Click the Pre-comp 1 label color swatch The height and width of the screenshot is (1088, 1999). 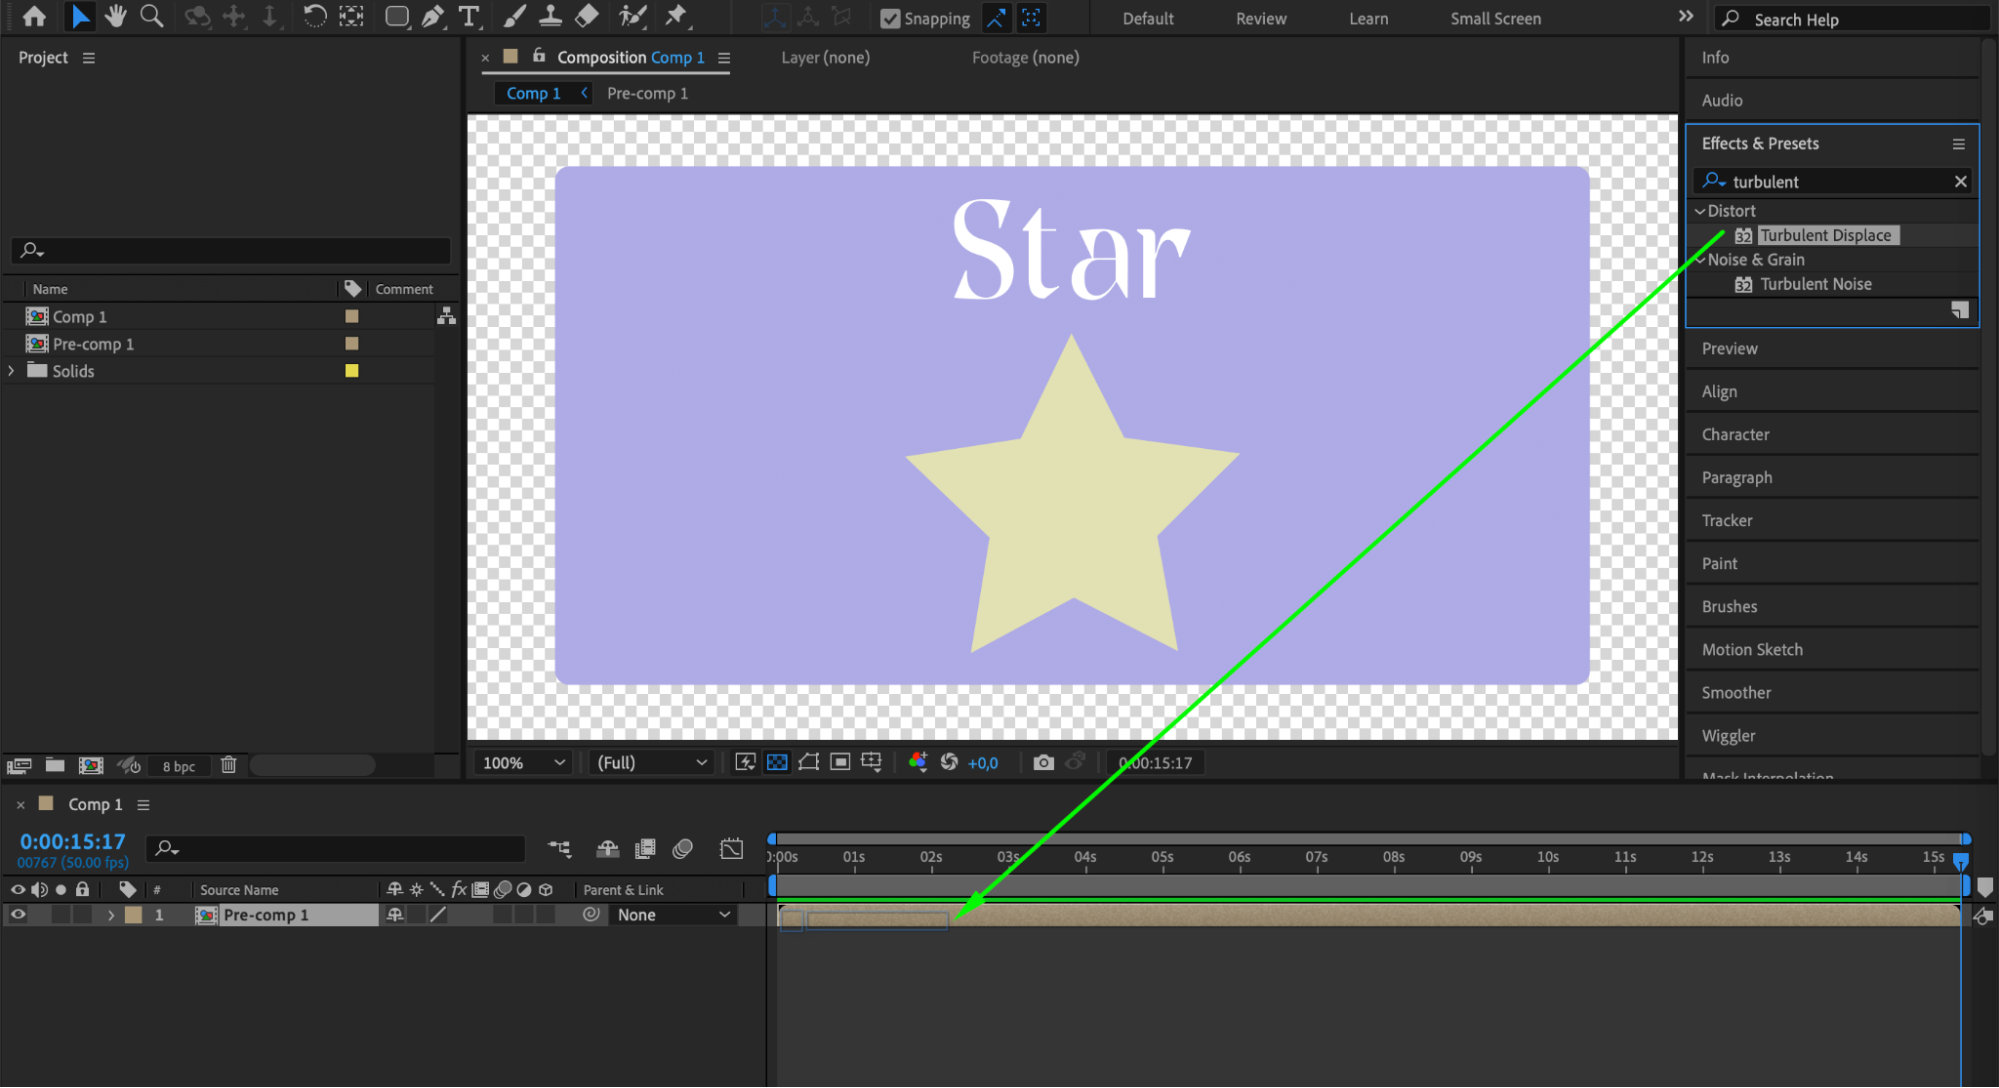coord(351,344)
